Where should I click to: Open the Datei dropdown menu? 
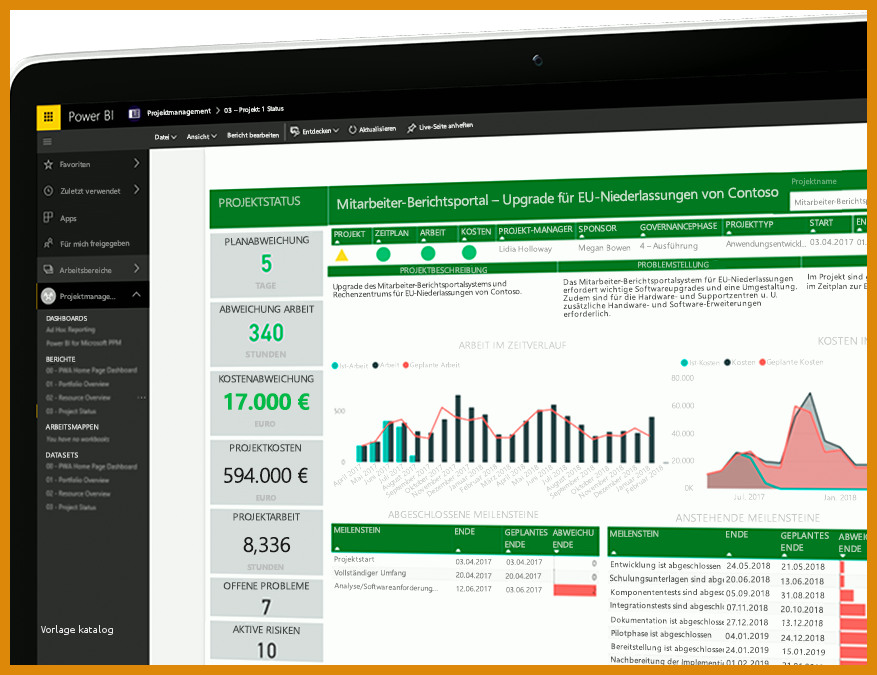165,137
